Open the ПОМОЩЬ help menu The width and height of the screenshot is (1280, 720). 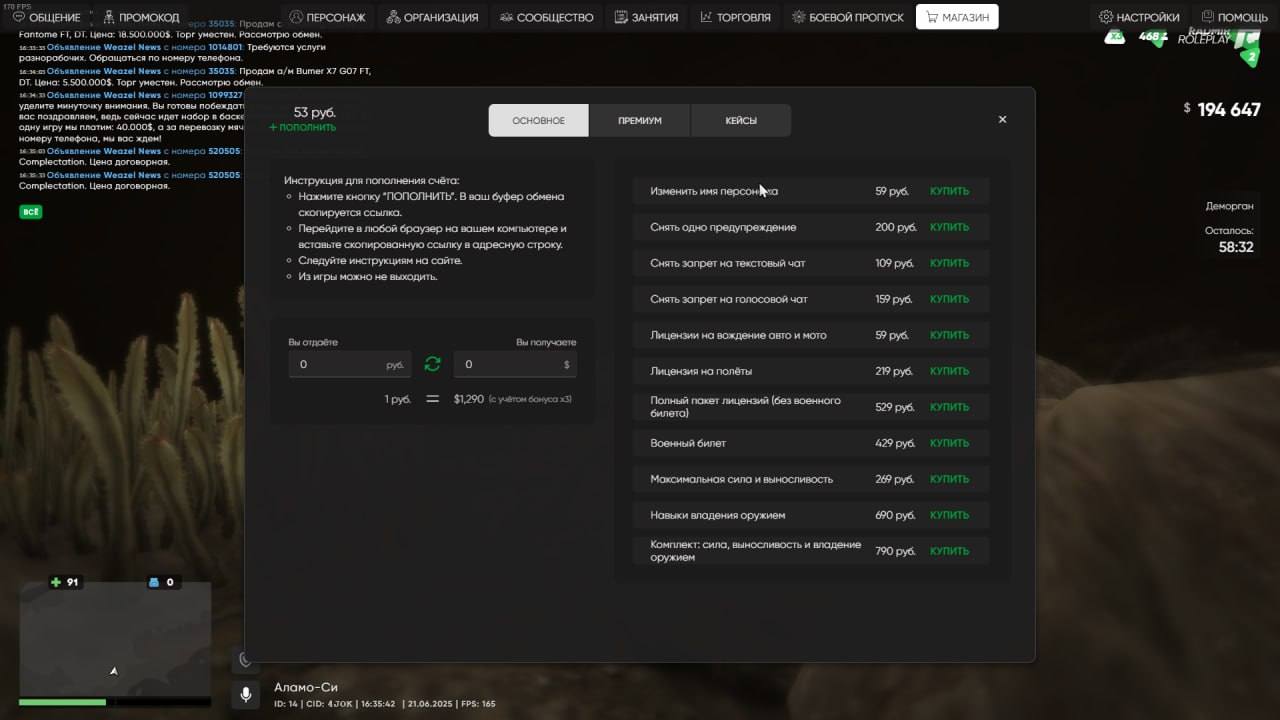(x=1234, y=17)
